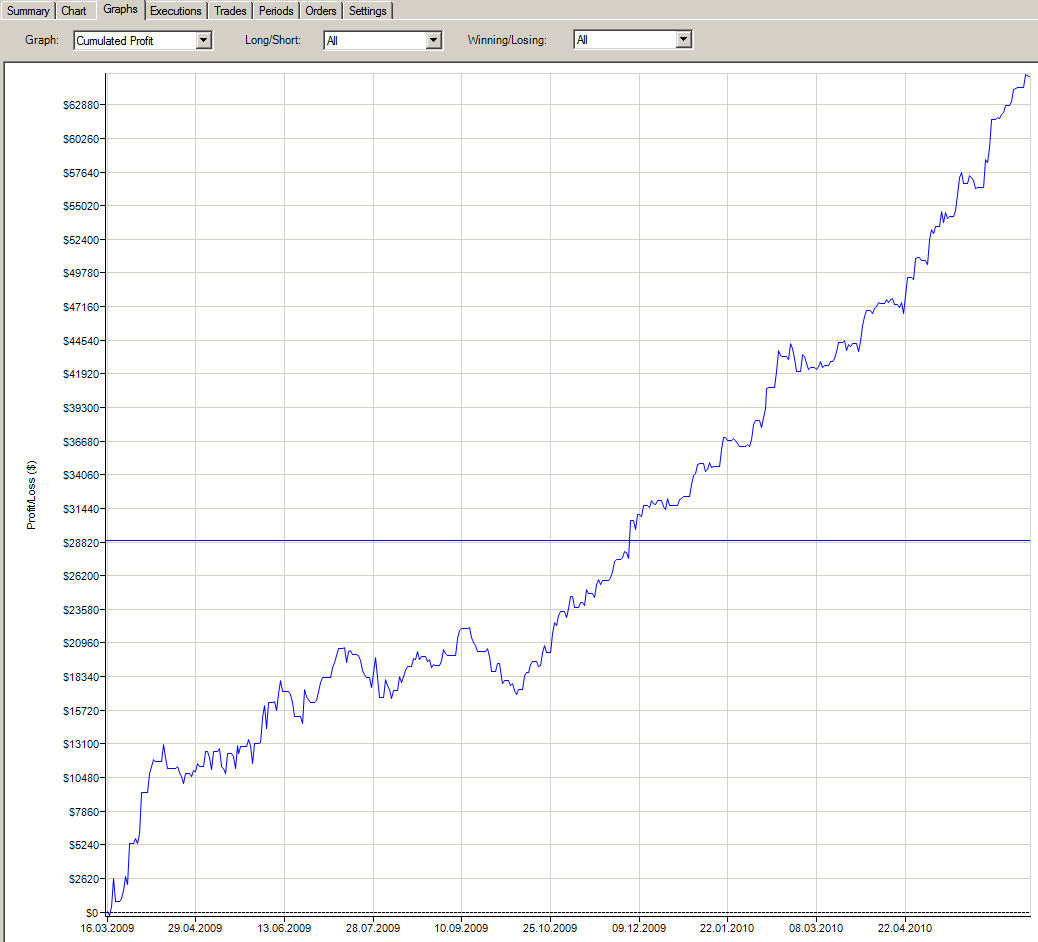
Task: Click the Winning/Losing: label
Action: 507,40
